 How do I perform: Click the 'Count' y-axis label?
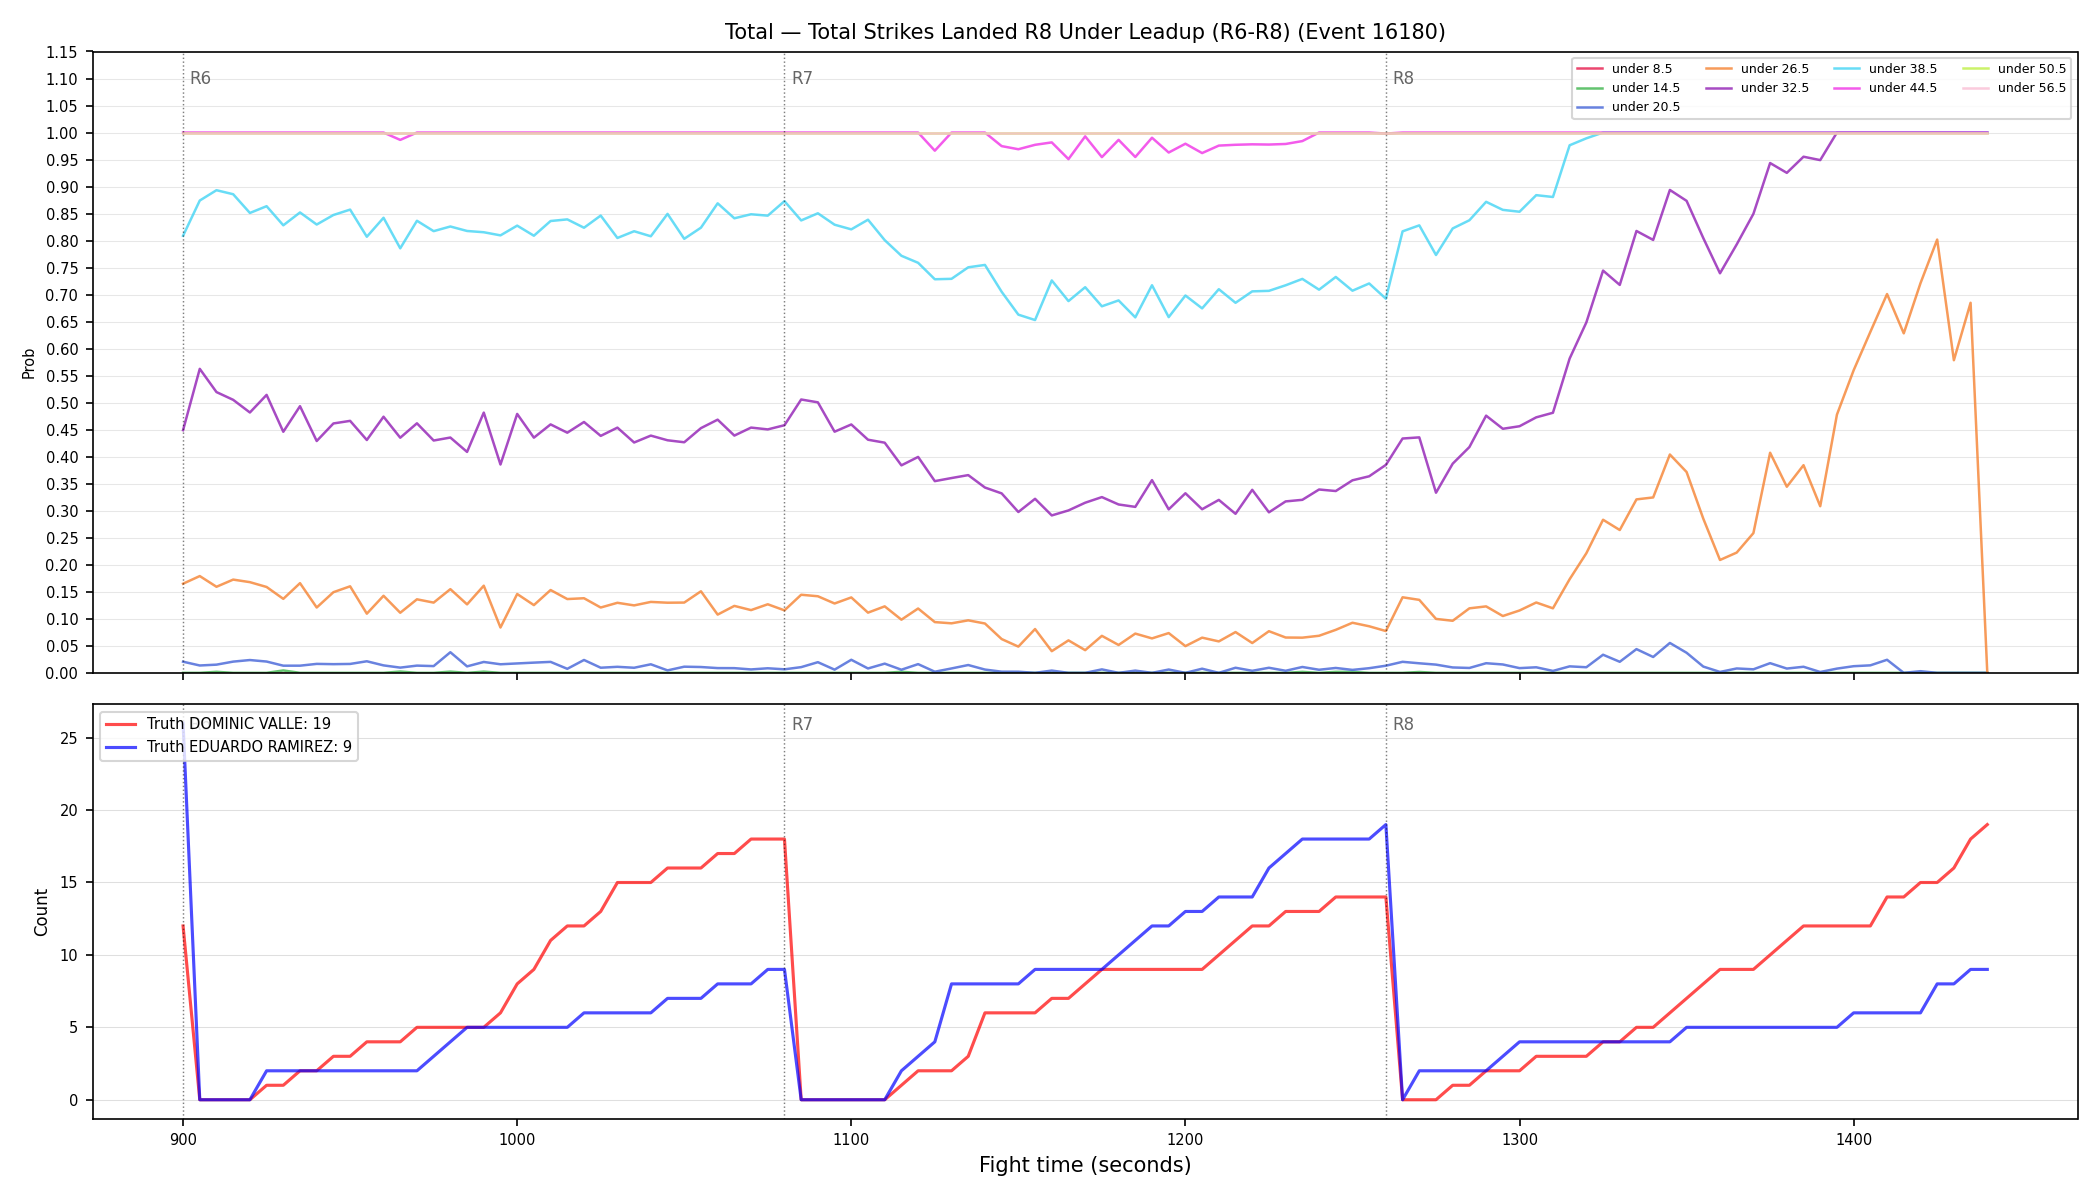pos(41,912)
